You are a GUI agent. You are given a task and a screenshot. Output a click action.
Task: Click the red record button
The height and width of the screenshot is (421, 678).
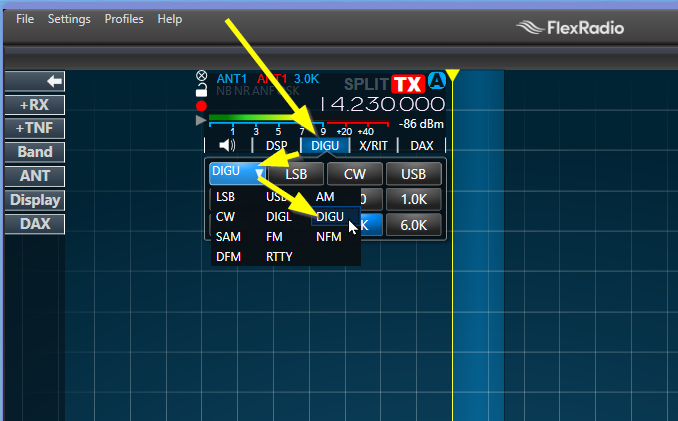click(x=201, y=105)
